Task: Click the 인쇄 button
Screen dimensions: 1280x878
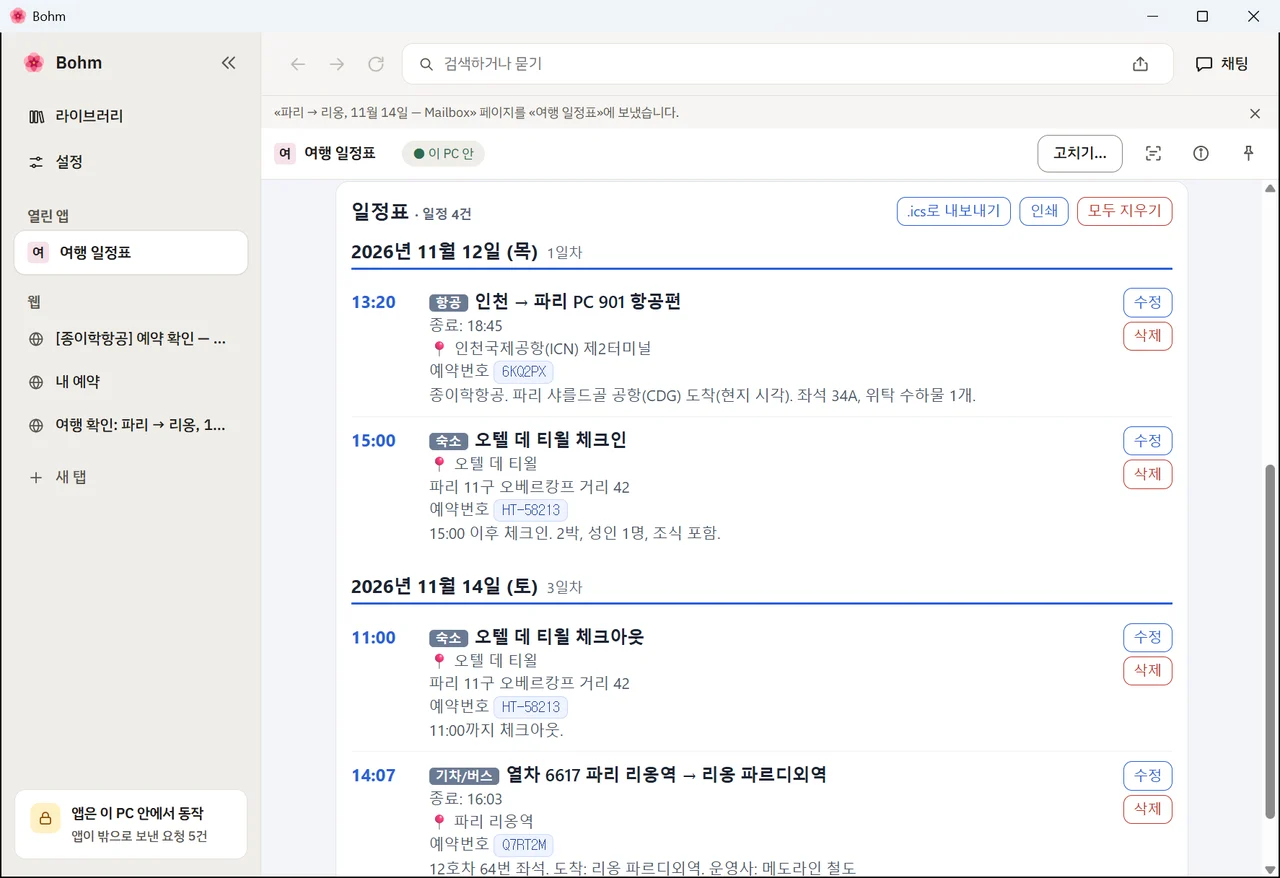Action: pyautogui.click(x=1044, y=211)
